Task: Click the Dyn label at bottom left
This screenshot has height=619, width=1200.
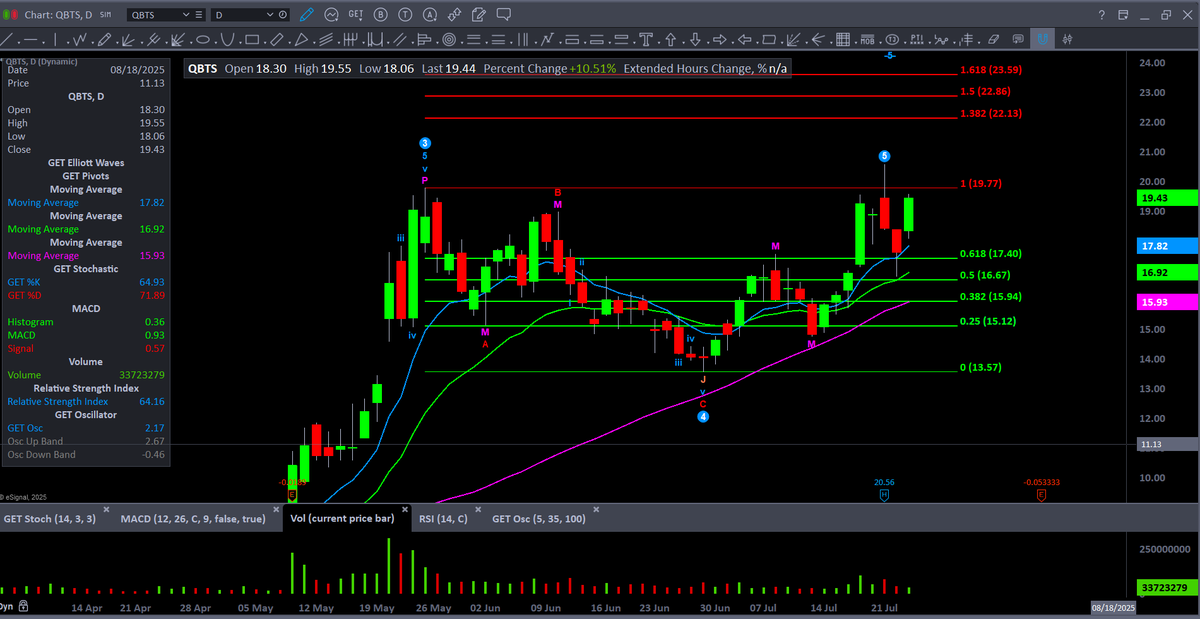Action: pyautogui.click(x=6, y=607)
